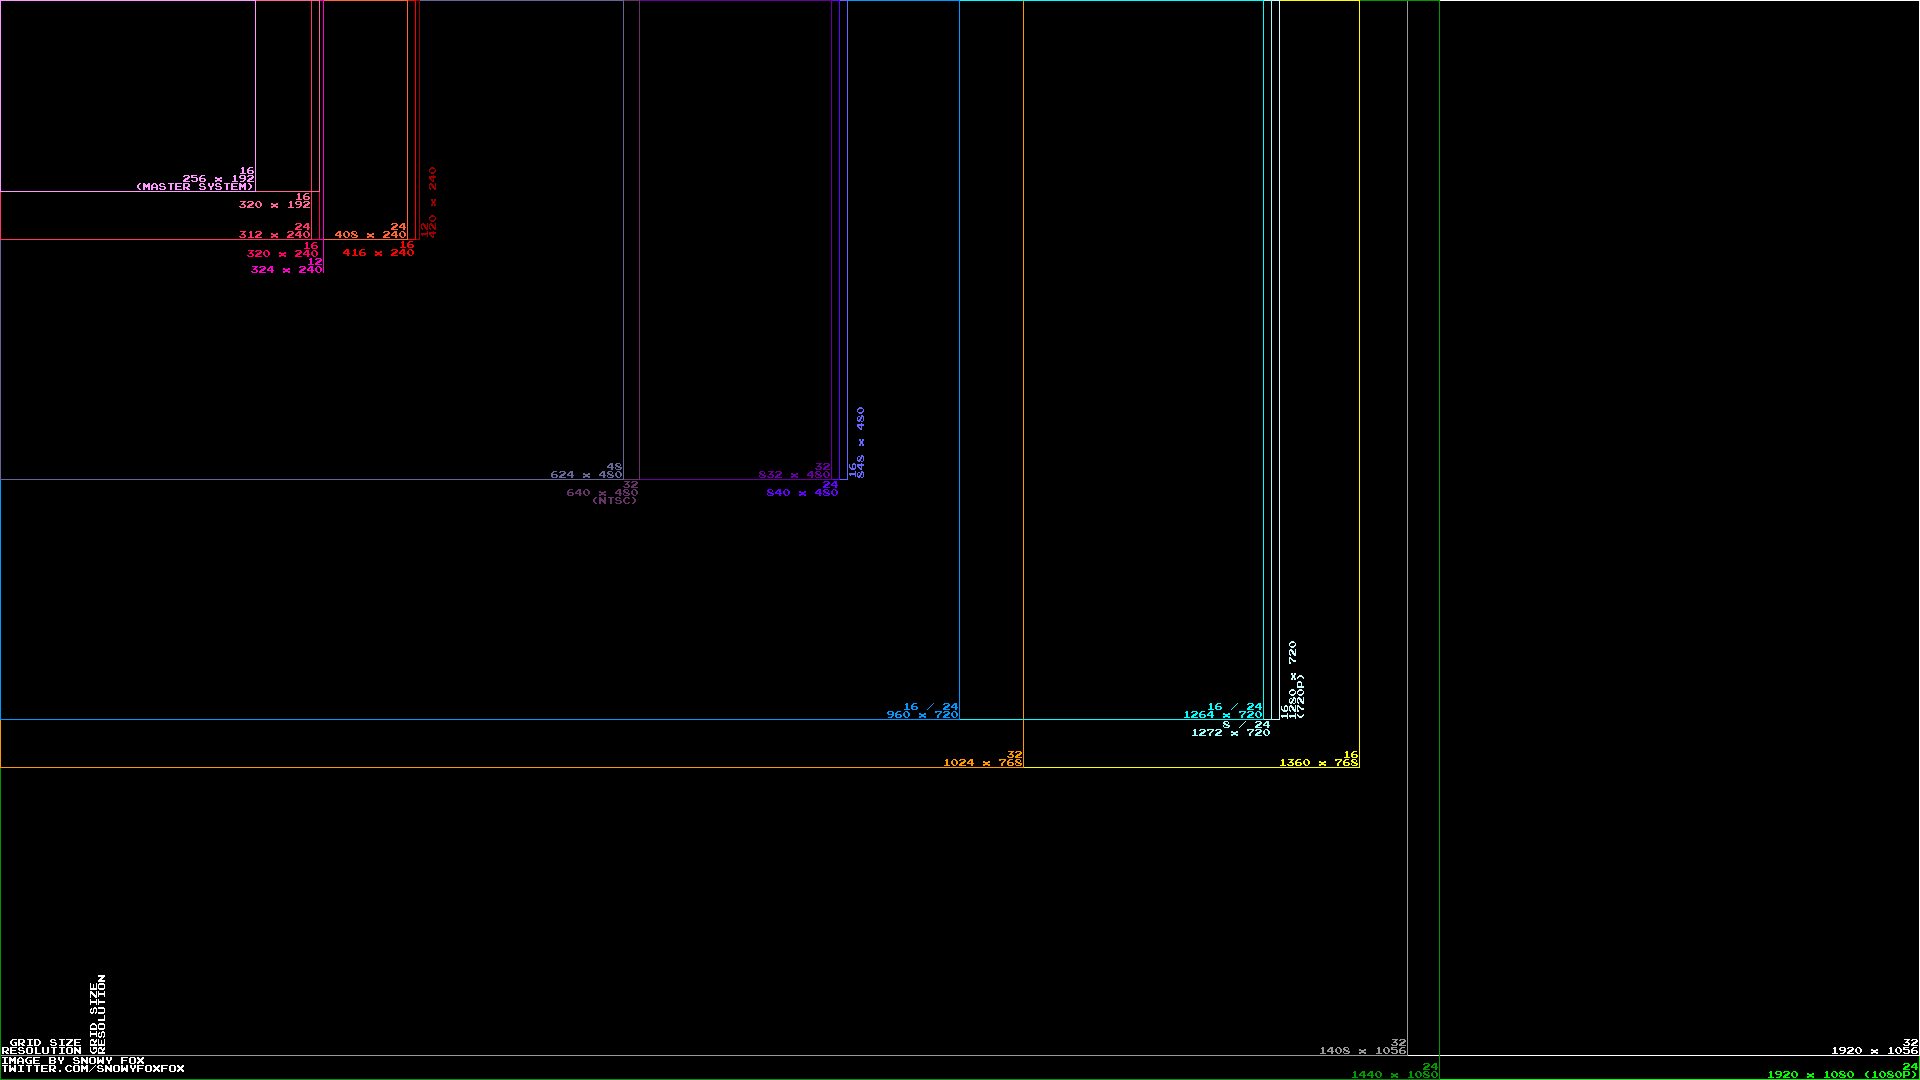This screenshot has width=1920, height=1080.
Task: Click the purple "832 x 480" label
Action: pyautogui.click(x=795, y=475)
